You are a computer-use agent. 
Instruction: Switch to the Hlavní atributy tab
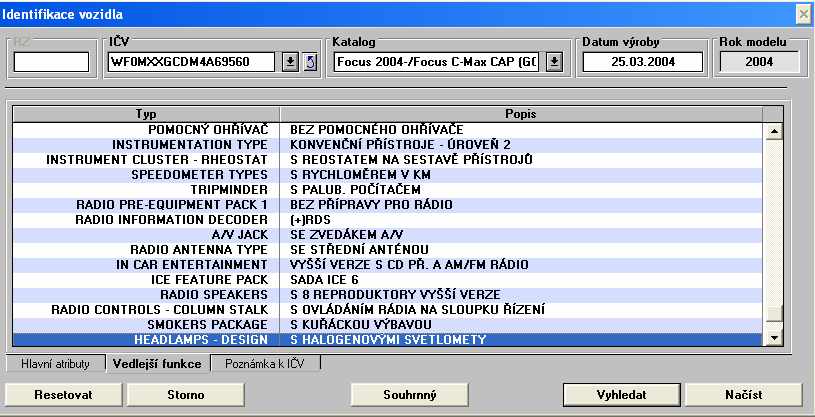(x=56, y=364)
